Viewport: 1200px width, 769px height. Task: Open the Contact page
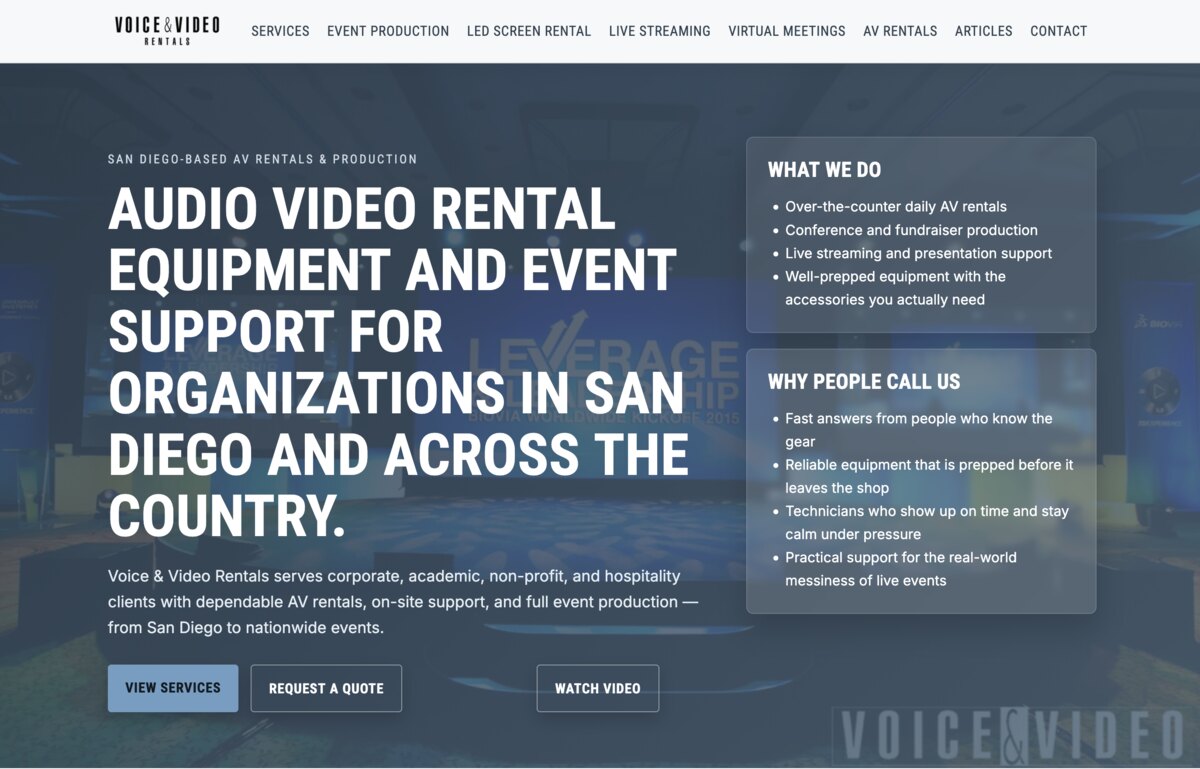(1058, 31)
